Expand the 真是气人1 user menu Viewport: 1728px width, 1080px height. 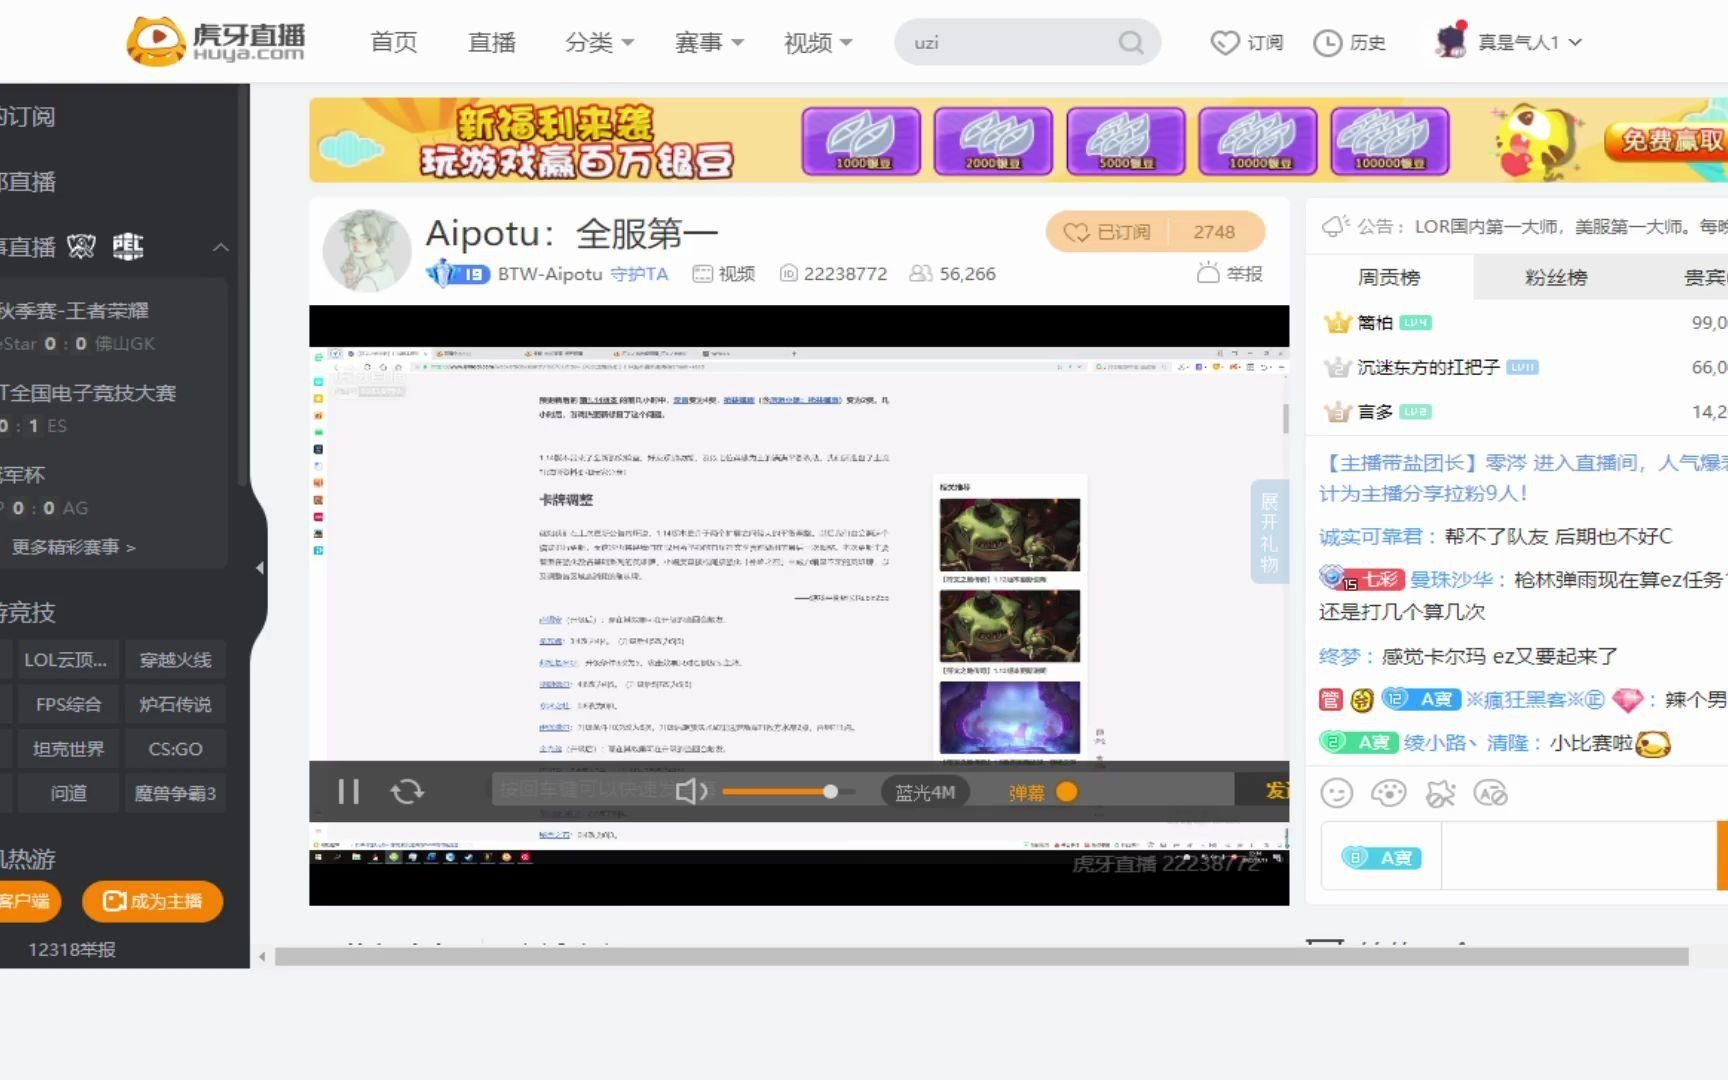(1530, 42)
